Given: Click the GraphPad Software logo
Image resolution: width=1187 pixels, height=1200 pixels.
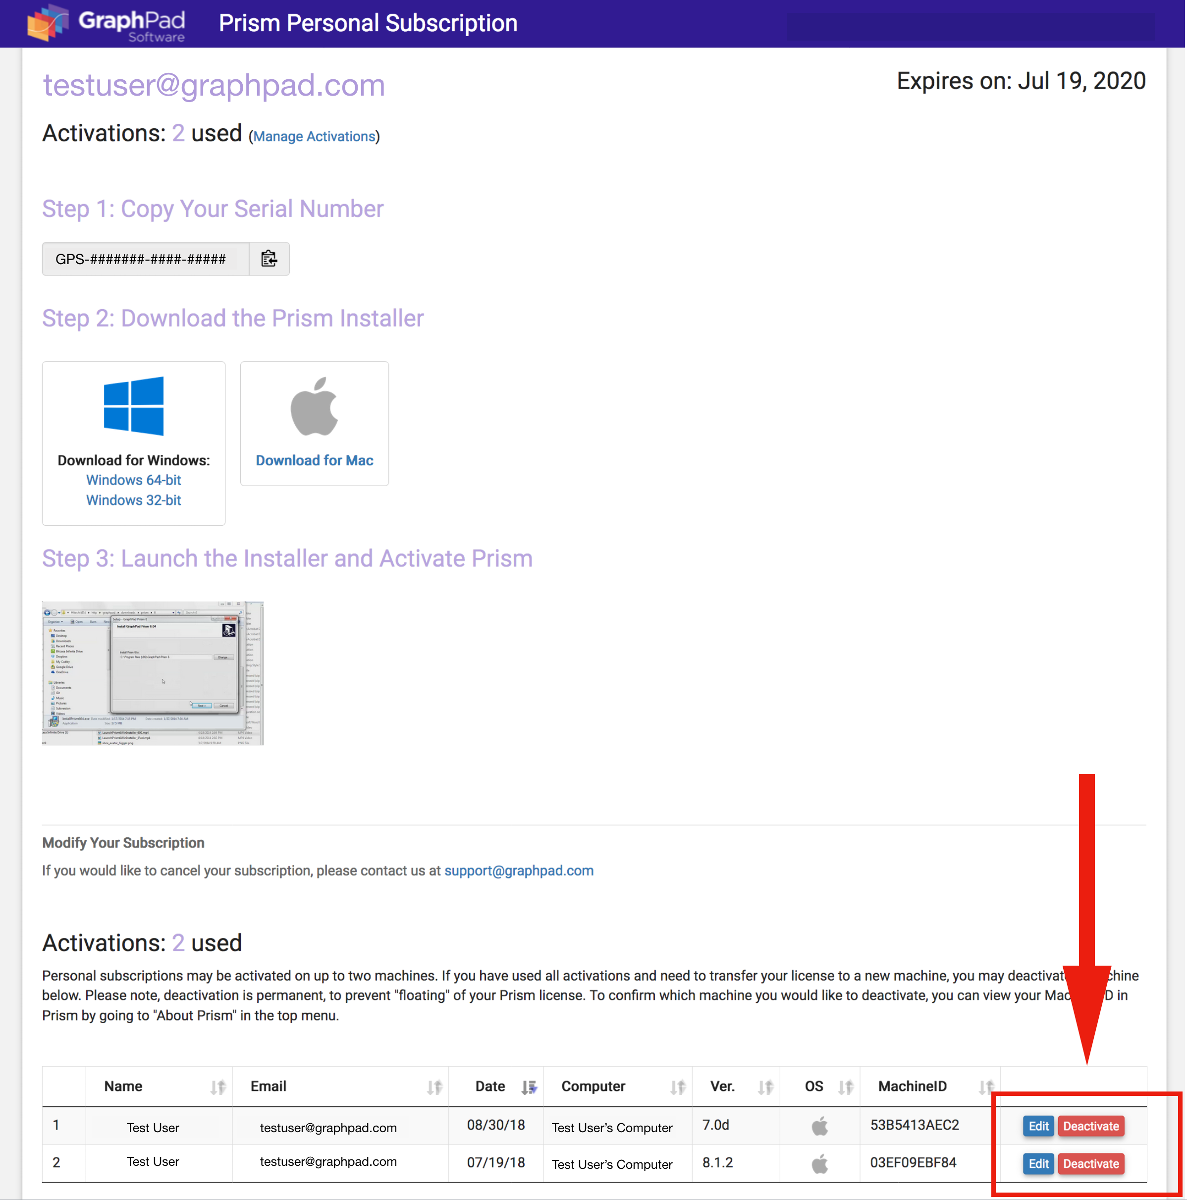Looking at the screenshot, I should [106, 24].
